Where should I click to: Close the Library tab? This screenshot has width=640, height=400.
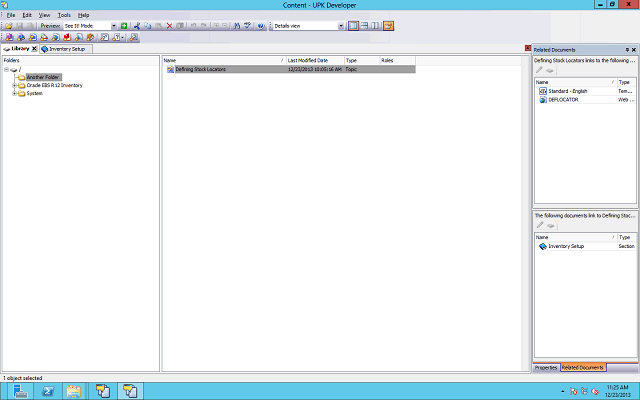(34, 49)
